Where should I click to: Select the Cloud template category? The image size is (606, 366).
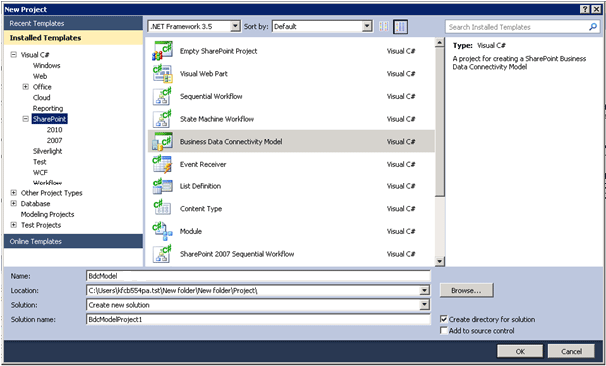[41, 97]
